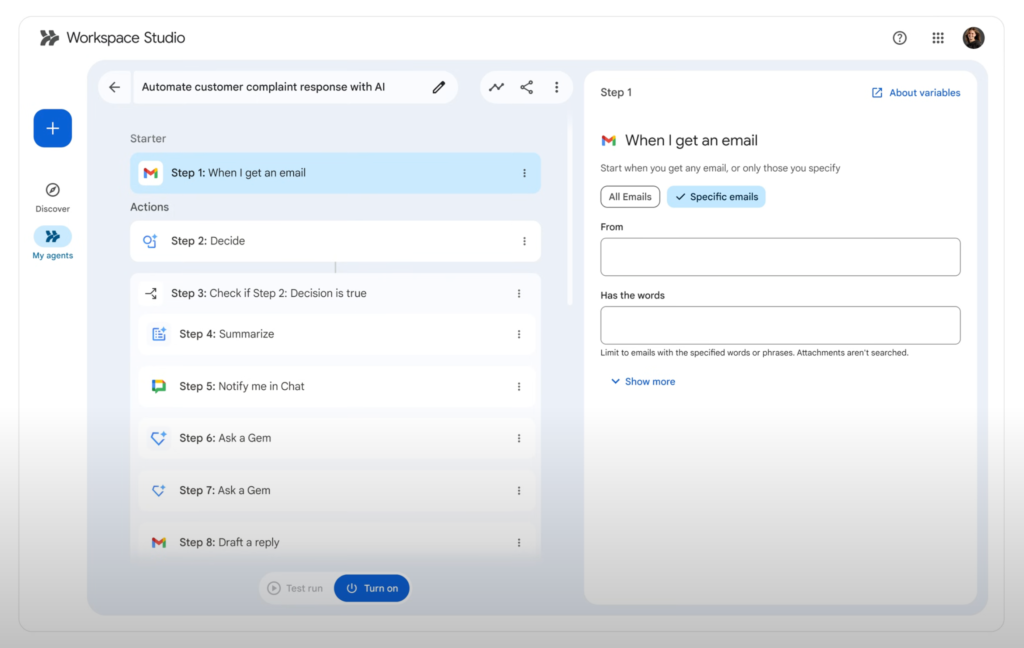Expand Show more email filter options
This screenshot has width=1024, height=648.
click(643, 381)
